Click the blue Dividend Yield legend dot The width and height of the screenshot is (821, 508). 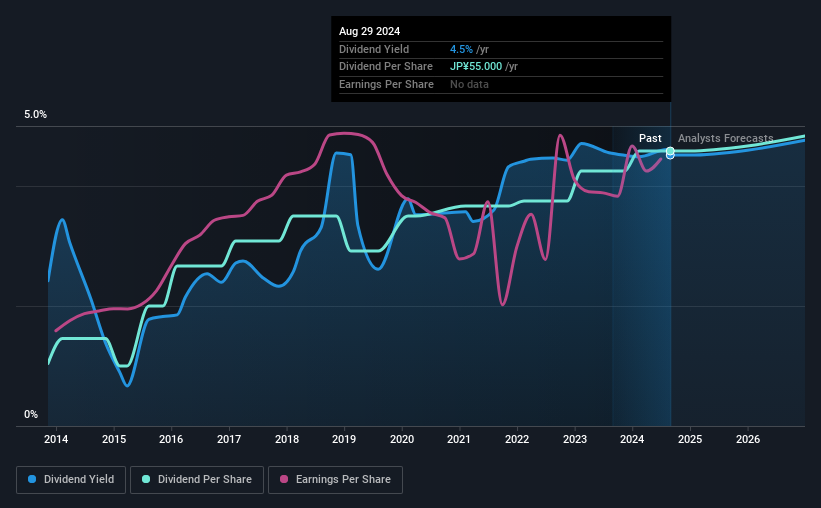(x=32, y=479)
